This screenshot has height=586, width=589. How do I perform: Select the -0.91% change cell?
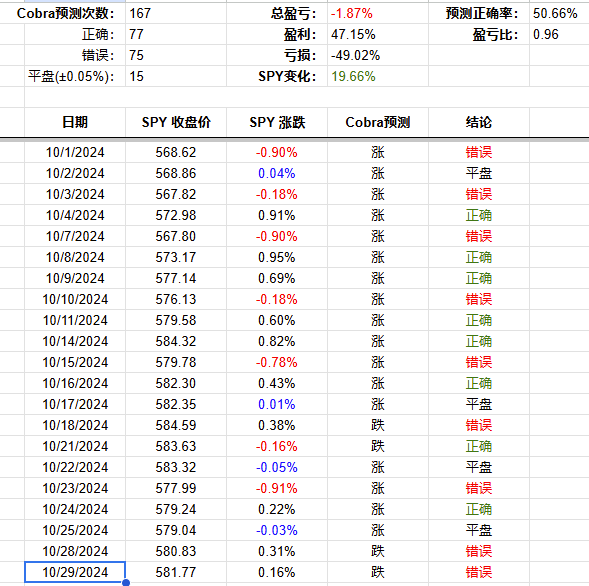coord(277,489)
